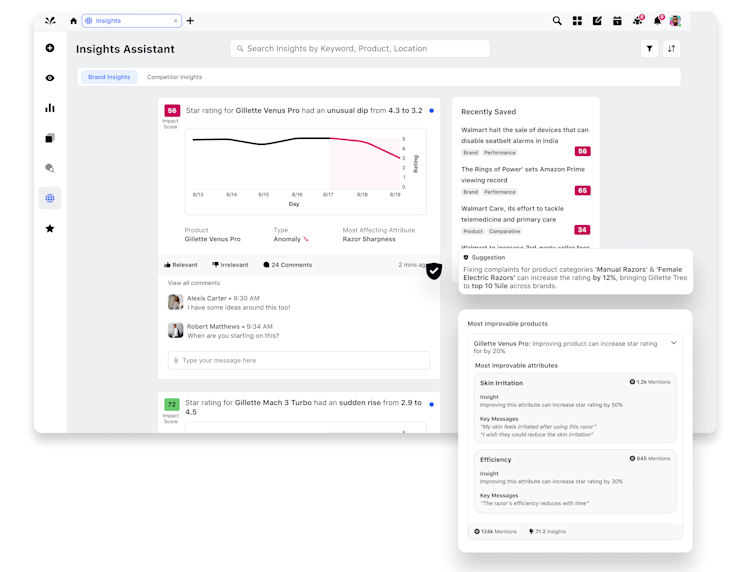Open the apps grid launcher icon
This screenshot has height=572, width=750.
(577, 21)
